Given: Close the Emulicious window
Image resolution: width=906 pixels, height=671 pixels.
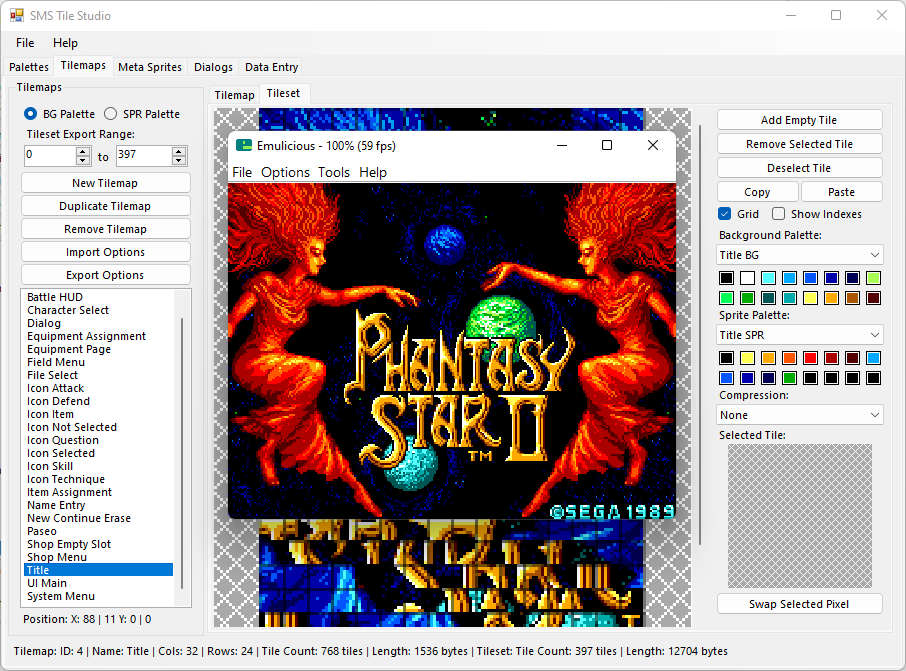Looking at the screenshot, I should (653, 145).
